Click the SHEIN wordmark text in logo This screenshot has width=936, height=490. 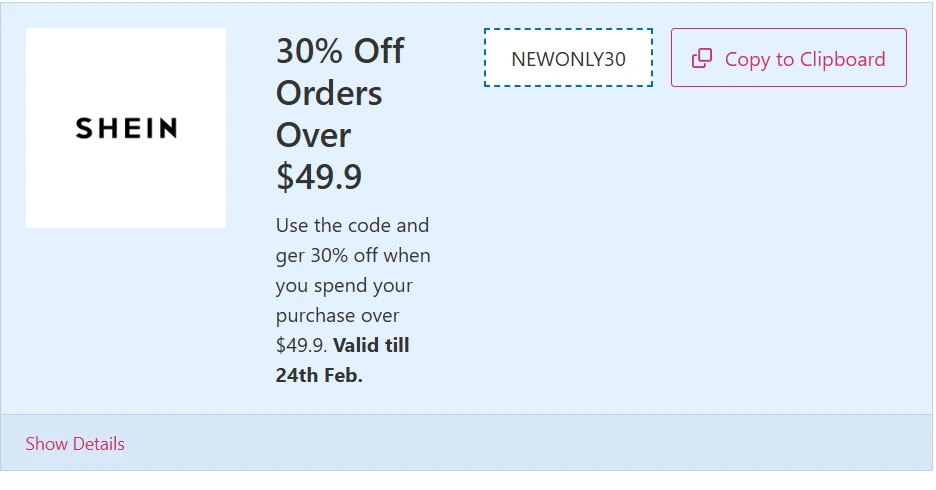(x=126, y=128)
